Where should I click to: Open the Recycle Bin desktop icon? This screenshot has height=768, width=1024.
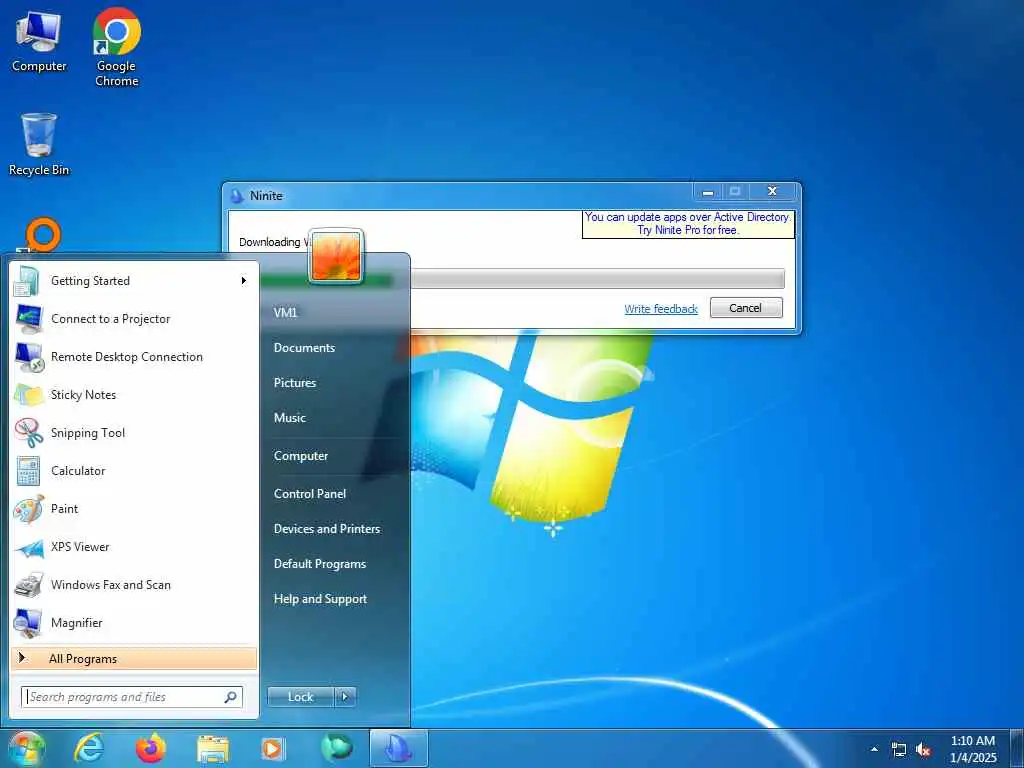(x=39, y=144)
